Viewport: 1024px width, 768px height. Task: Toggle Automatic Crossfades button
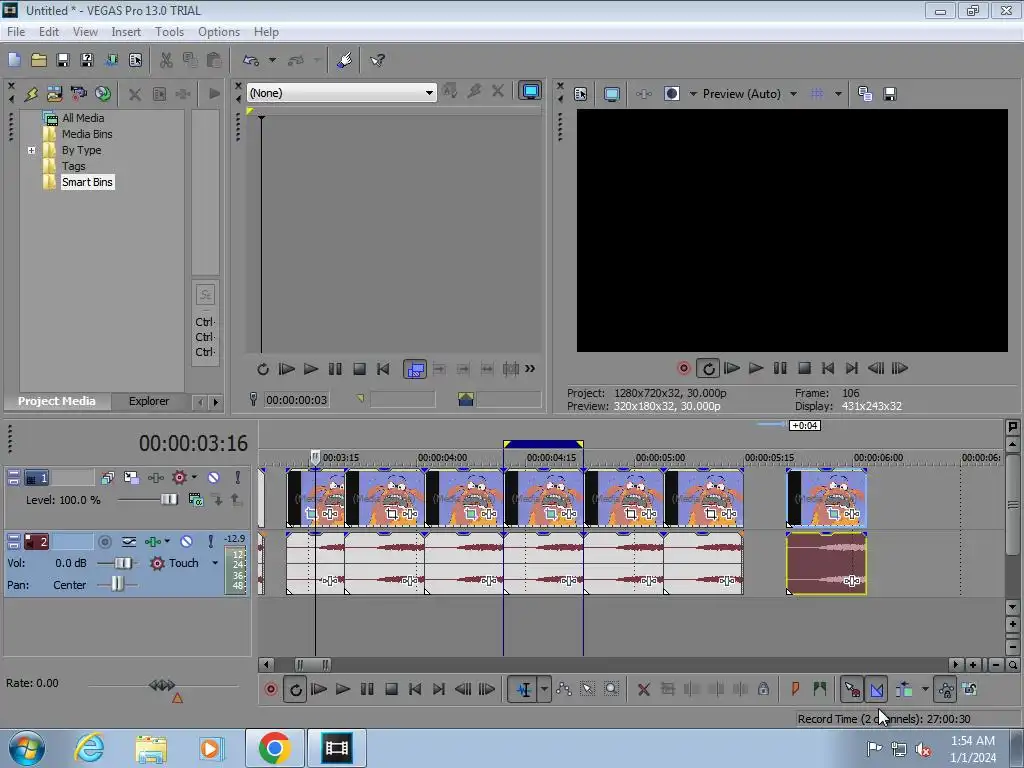point(876,690)
